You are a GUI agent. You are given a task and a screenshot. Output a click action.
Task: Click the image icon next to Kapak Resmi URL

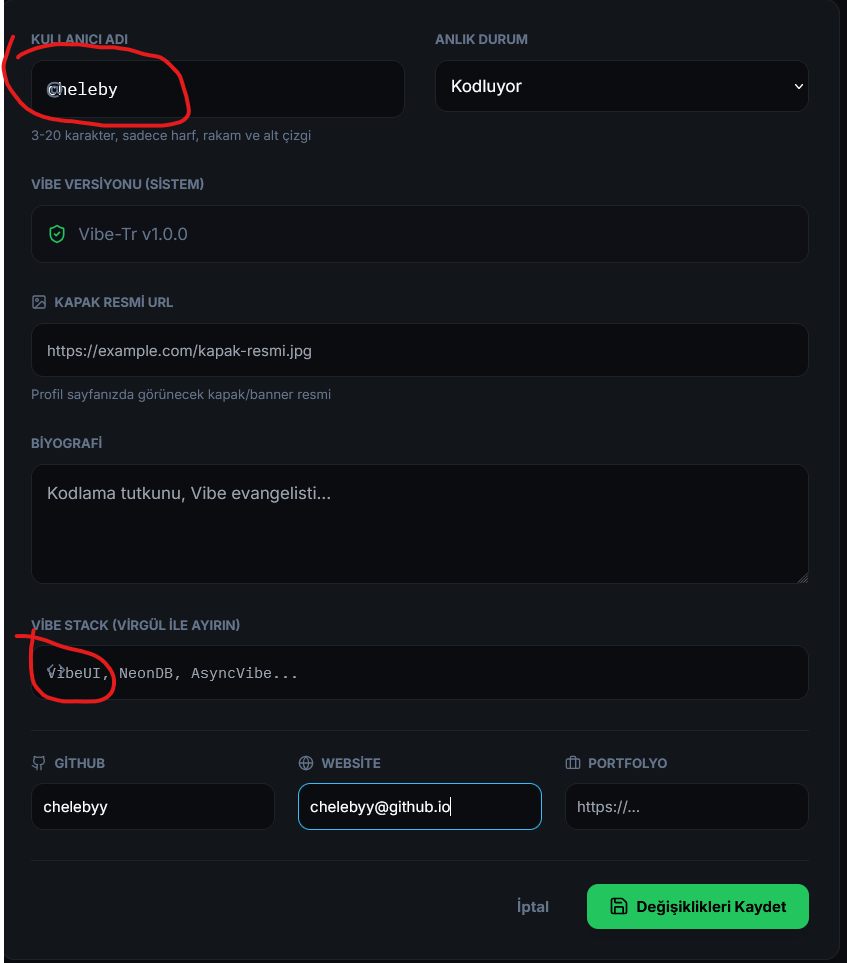click(39, 302)
